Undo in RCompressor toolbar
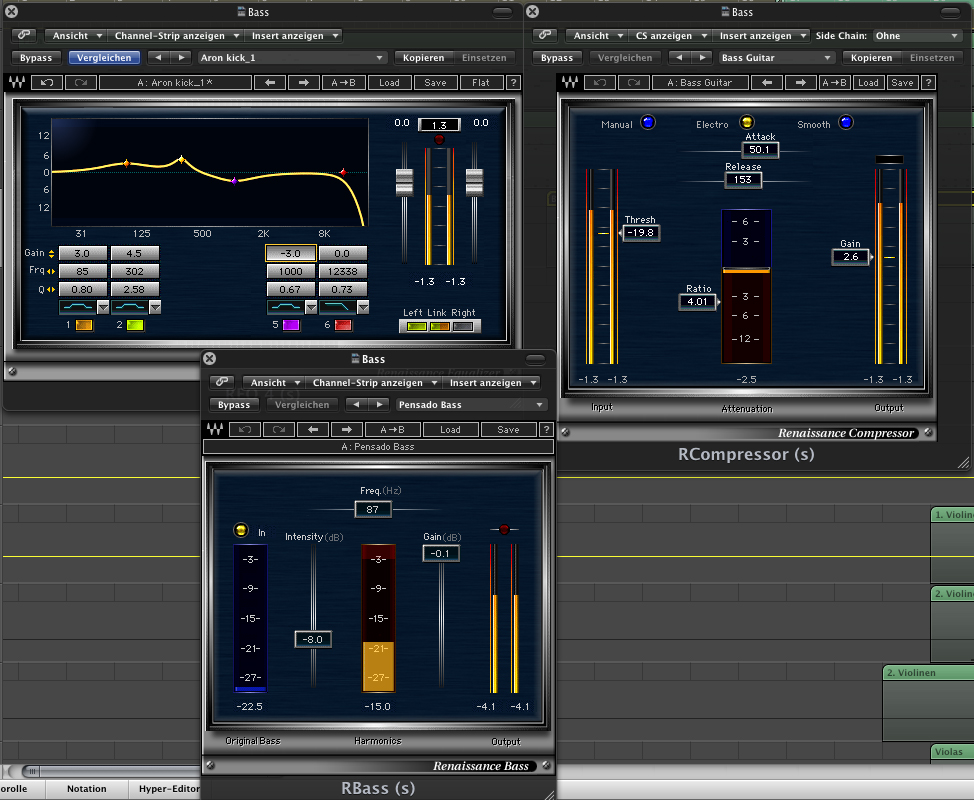The image size is (974, 800). pyautogui.click(x=599, y=82)
